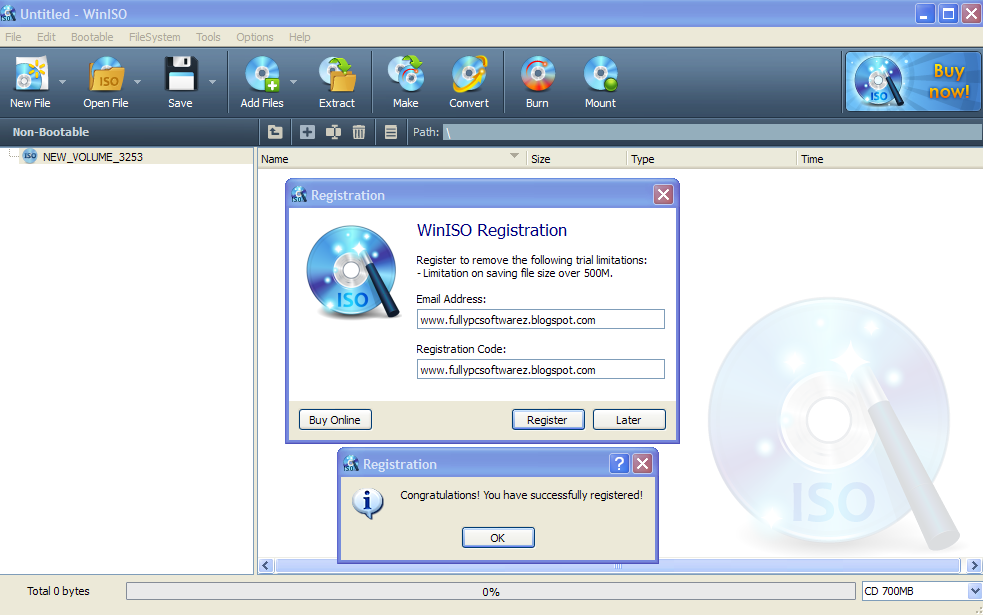Click the ISO disc logo in Registration dialog
Image resolution: width=983 pixels, height=615 pixels.
coord(353,271)
